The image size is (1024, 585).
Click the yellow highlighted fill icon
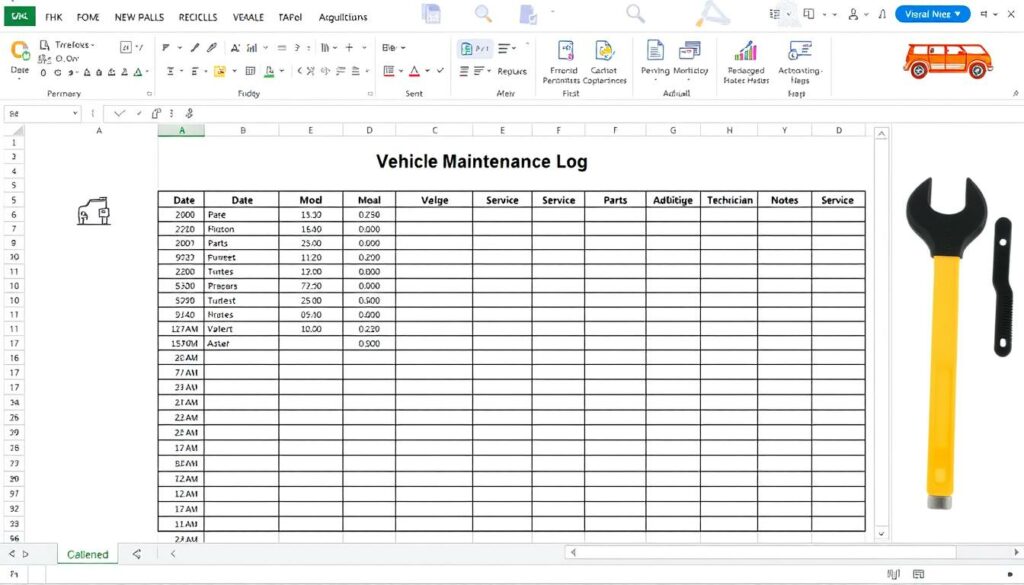219,71
